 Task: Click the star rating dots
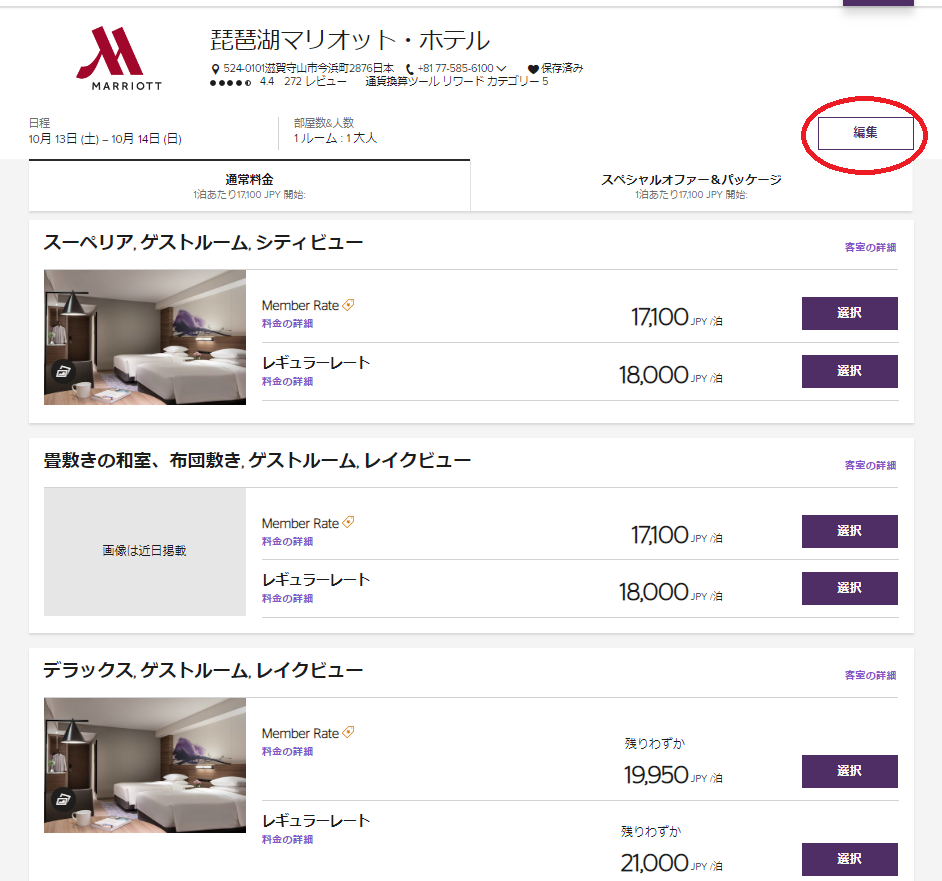pos(231,82)
